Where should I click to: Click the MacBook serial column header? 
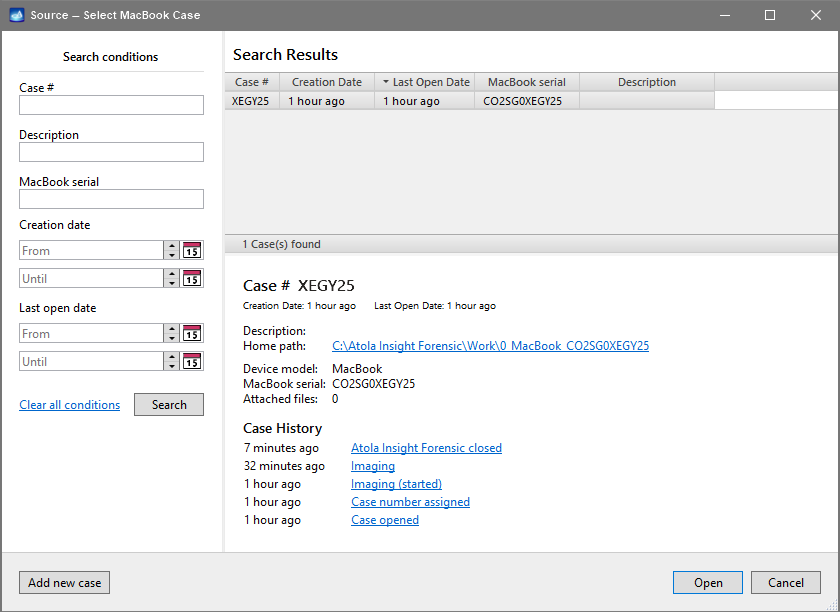pyautogui.click(x=527, y=82)
